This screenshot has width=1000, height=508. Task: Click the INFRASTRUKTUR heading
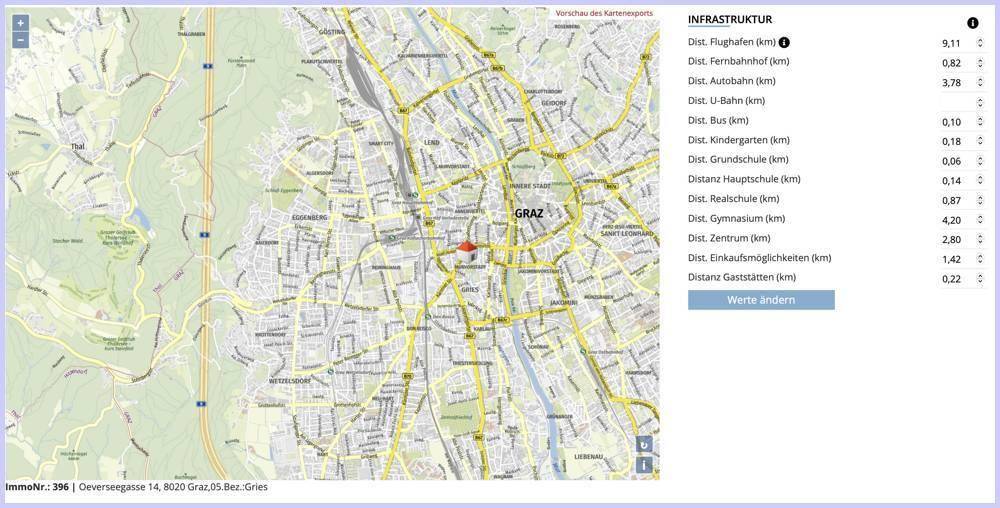pos(730,20)
